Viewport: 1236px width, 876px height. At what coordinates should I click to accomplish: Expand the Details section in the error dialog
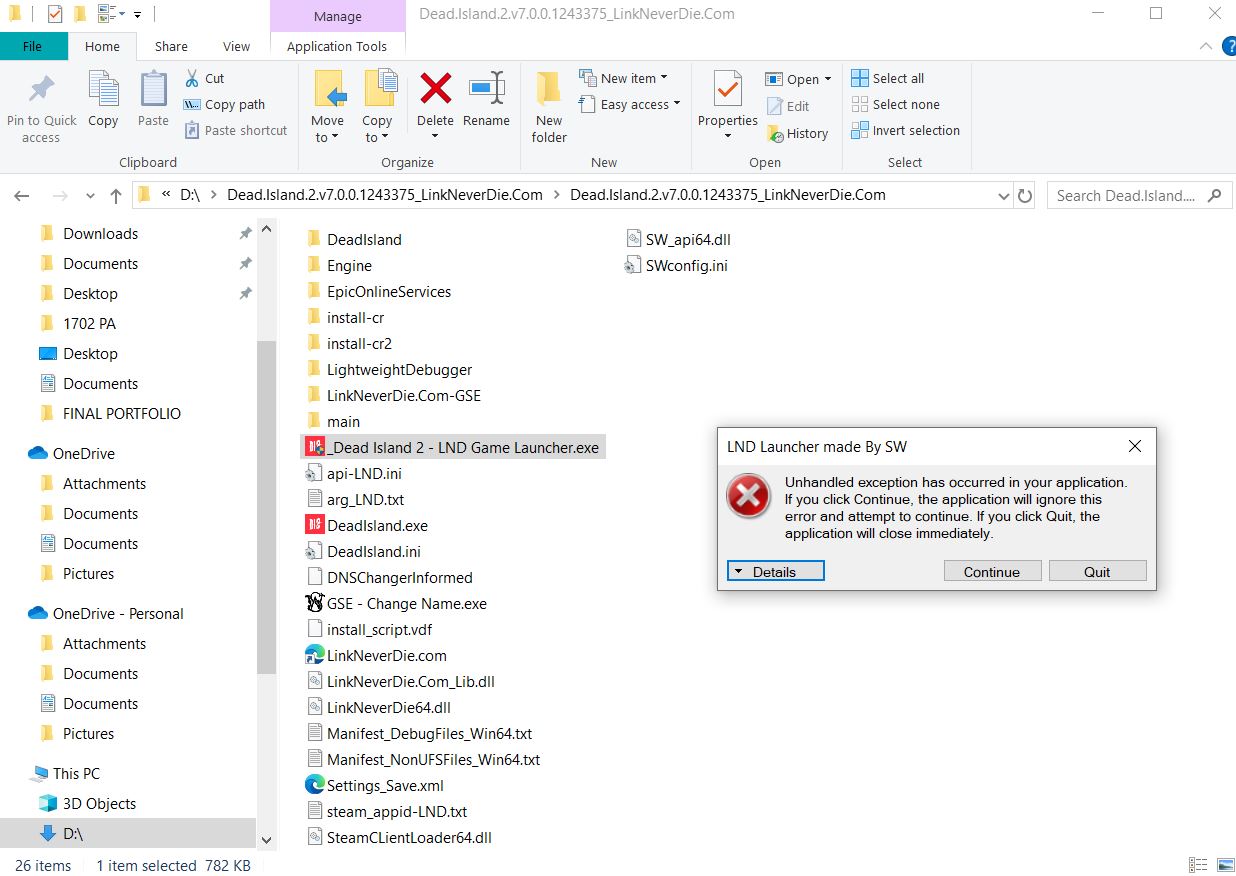tap(775, 570)
